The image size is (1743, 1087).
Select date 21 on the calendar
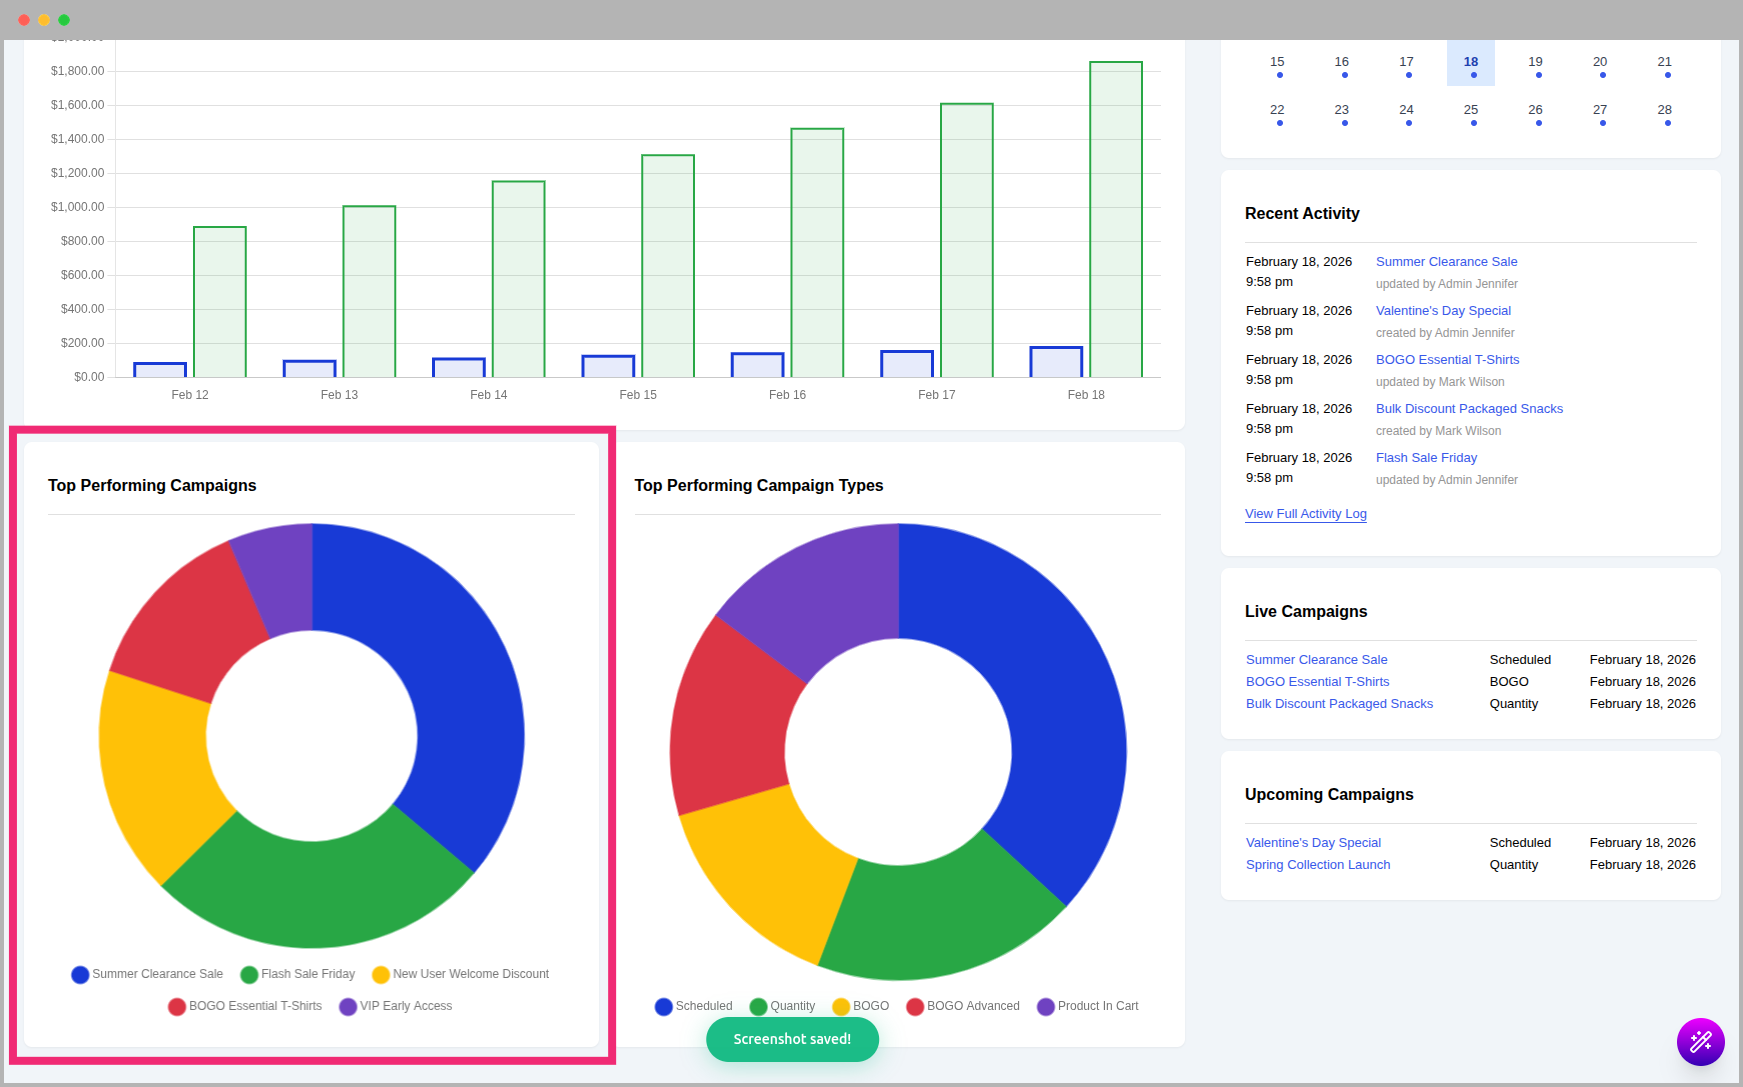[1665, 61]
